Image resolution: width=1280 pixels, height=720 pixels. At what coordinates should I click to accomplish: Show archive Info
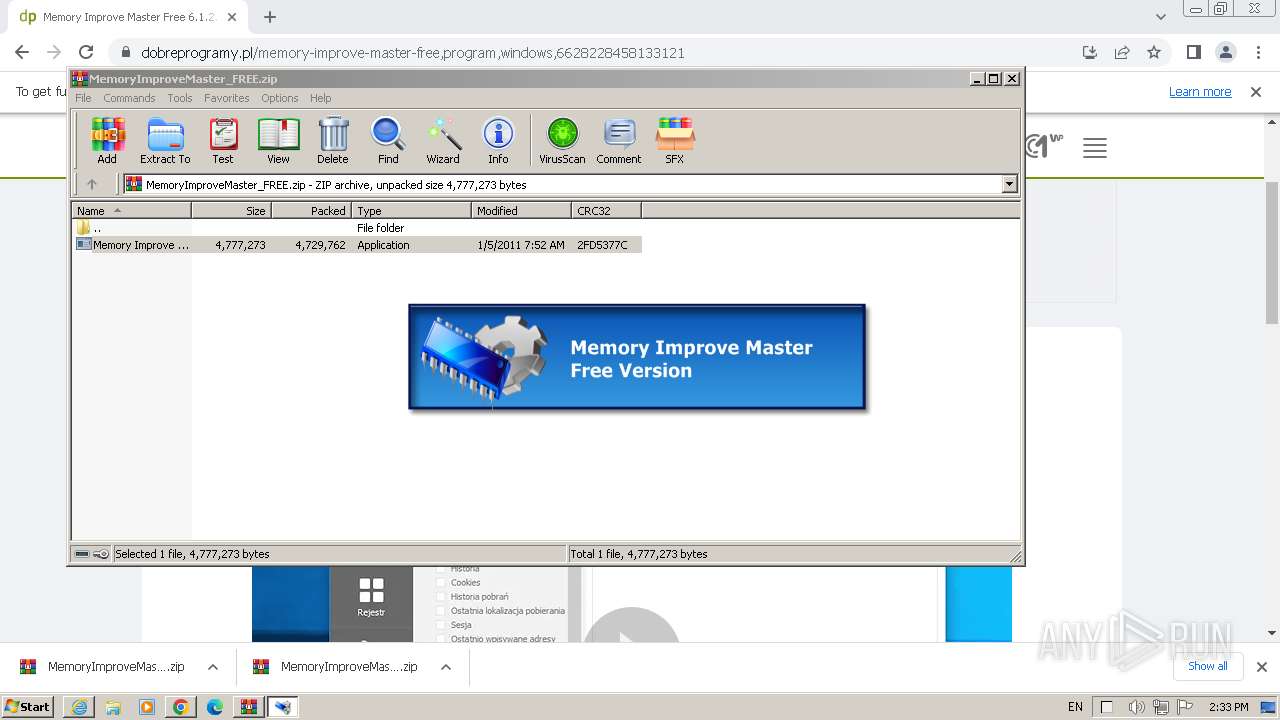coord(498,141)
